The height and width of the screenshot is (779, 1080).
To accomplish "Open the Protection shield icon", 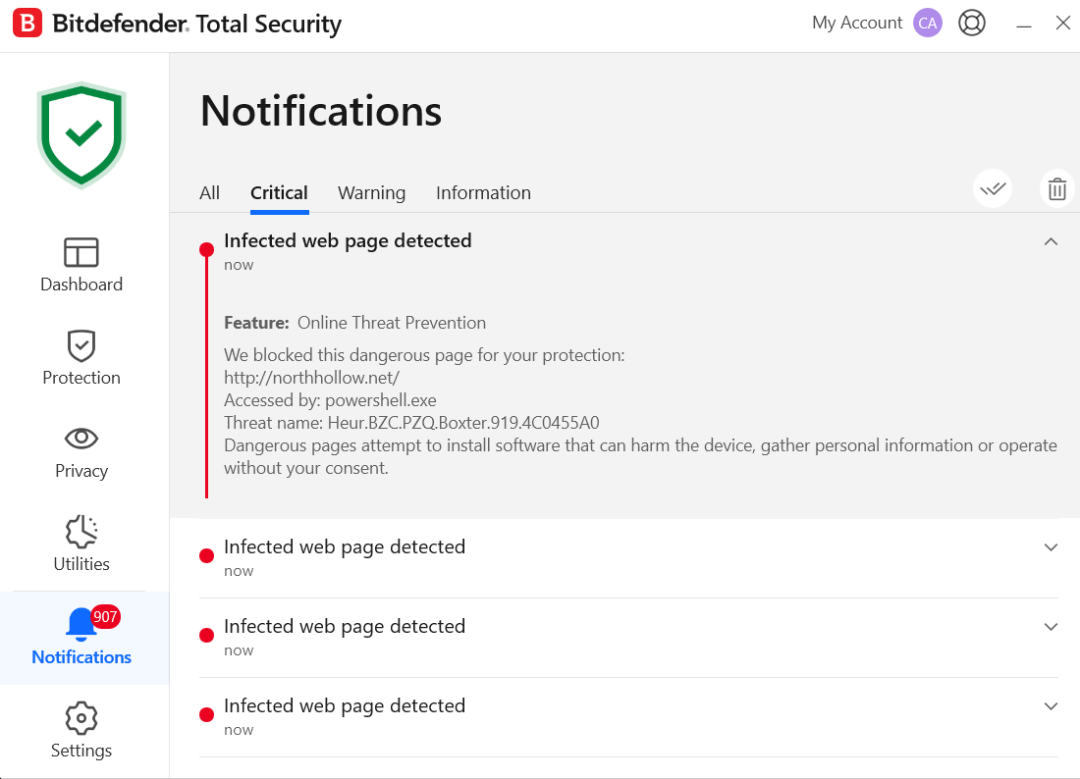I will [81, 345].
